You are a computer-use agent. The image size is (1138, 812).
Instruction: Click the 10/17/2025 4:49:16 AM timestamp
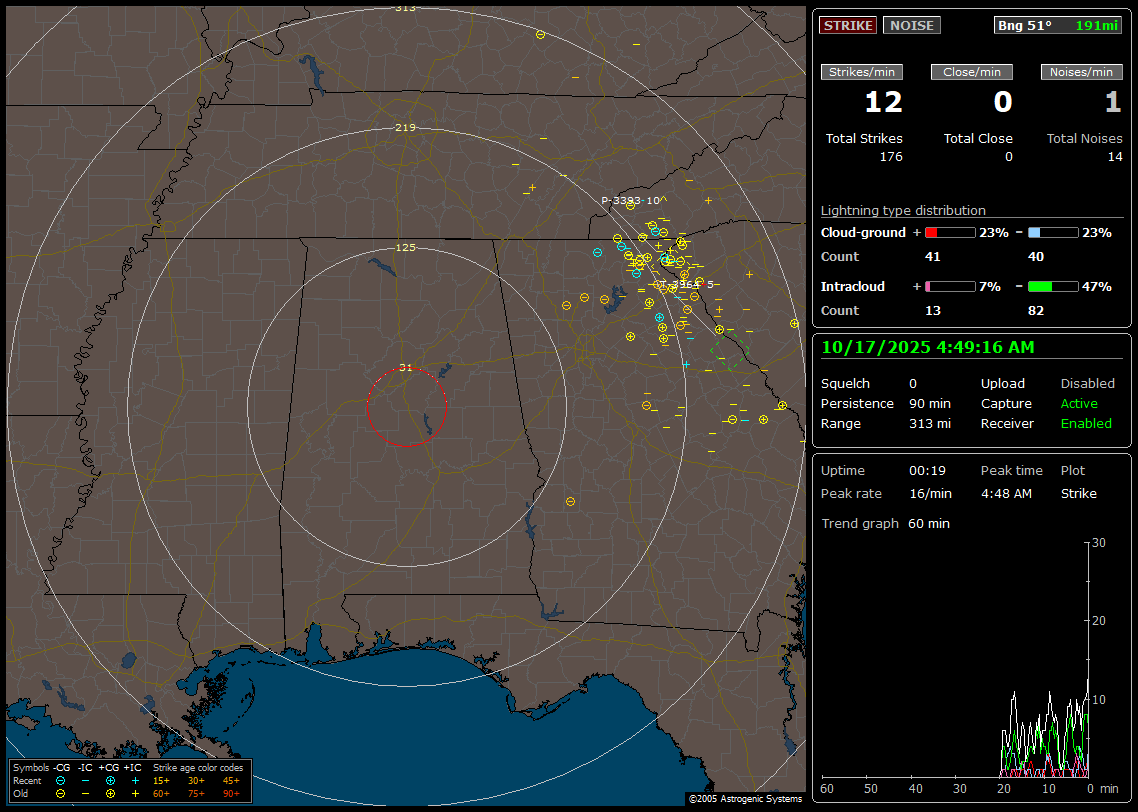click(x=928, y=348)
